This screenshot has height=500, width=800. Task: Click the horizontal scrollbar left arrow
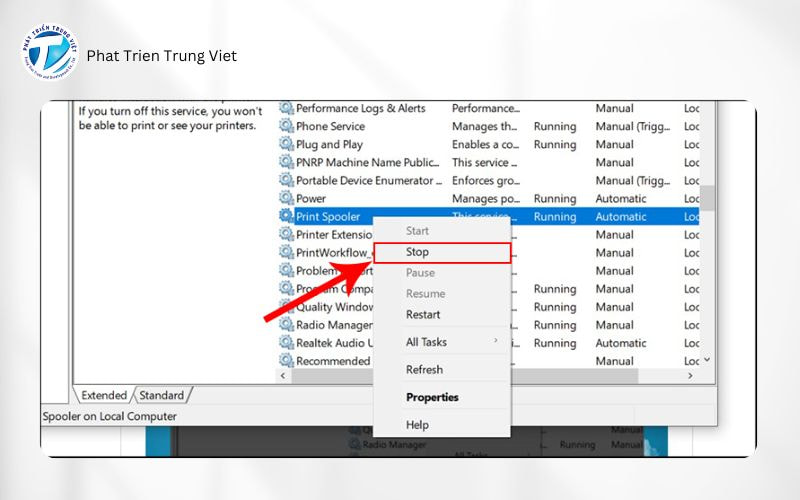coord(283,376)
